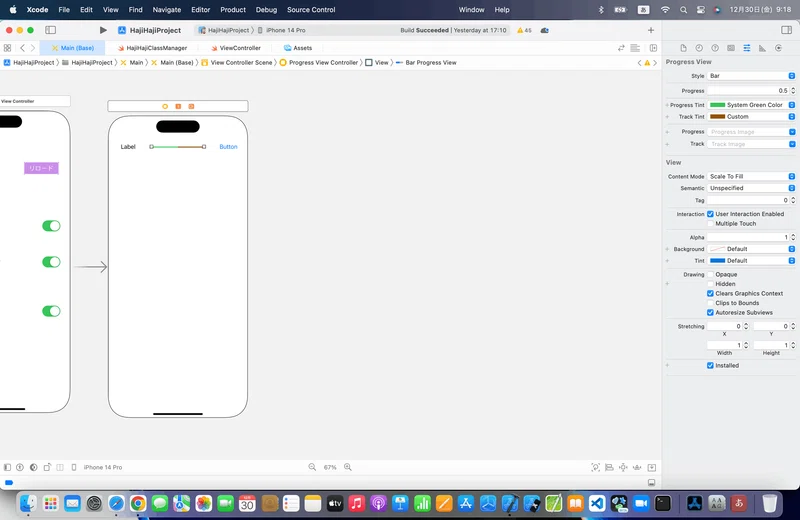Check the Hidden checkbox
The image size is (800, 520).
coord(710,284)
